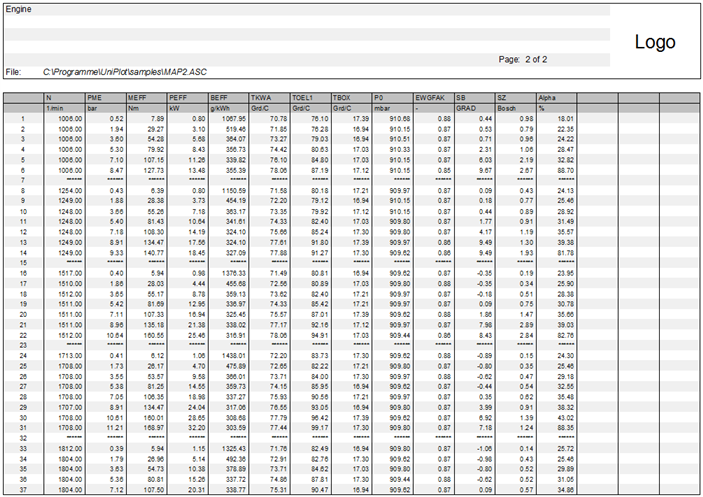The height and width of the screenshot is (497, 703).
Task: Click the BEFF value 1438.01
Action: [x=233, y=356]
